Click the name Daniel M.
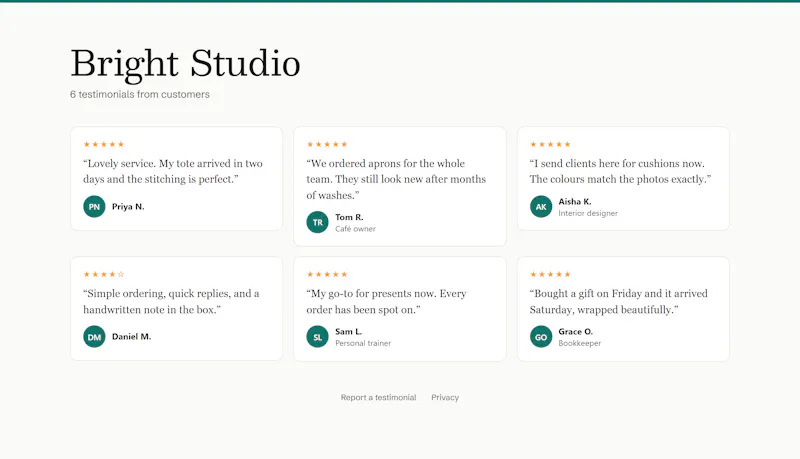The width and height of the screenshot is (800, 459). click(132, 337)
